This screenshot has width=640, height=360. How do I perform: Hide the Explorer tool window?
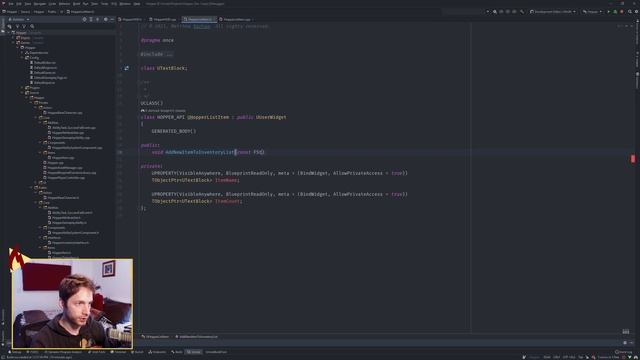tap(112, 19)
